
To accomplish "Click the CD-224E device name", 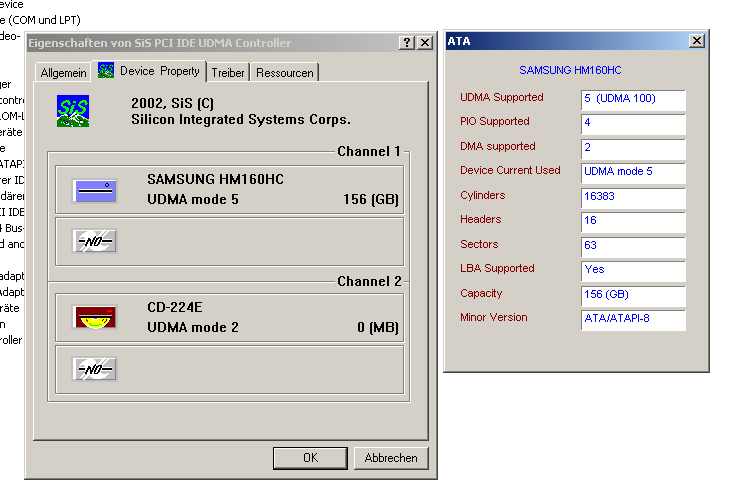I will pyautogui.click(x=175, y=307).
